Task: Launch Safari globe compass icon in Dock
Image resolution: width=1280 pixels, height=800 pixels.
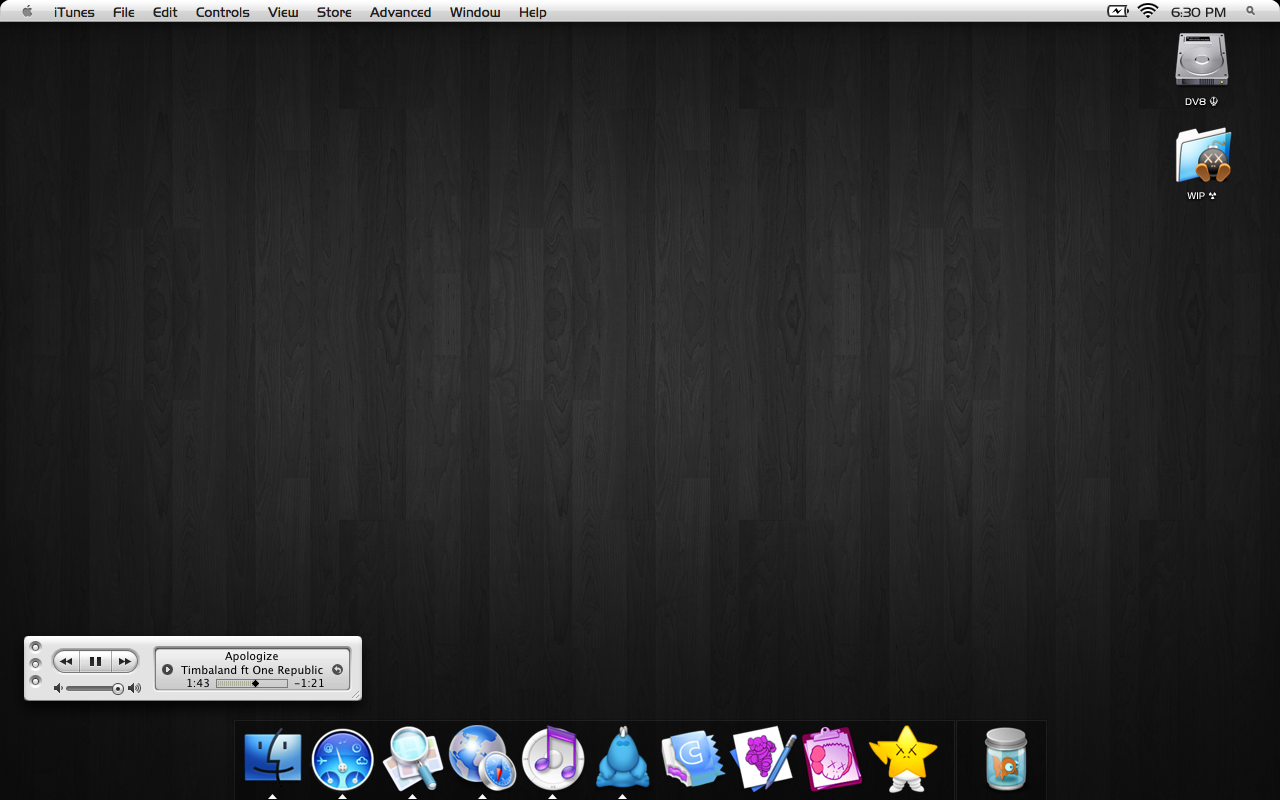Action: pyautogui.click(x=482, y=757)
